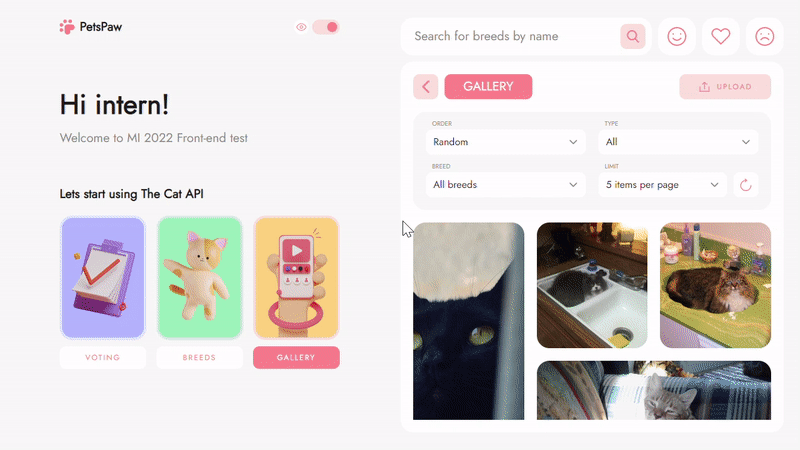Open the Type dropdown set to All
This screenshot has height=450, width=800.
[678, 142]
